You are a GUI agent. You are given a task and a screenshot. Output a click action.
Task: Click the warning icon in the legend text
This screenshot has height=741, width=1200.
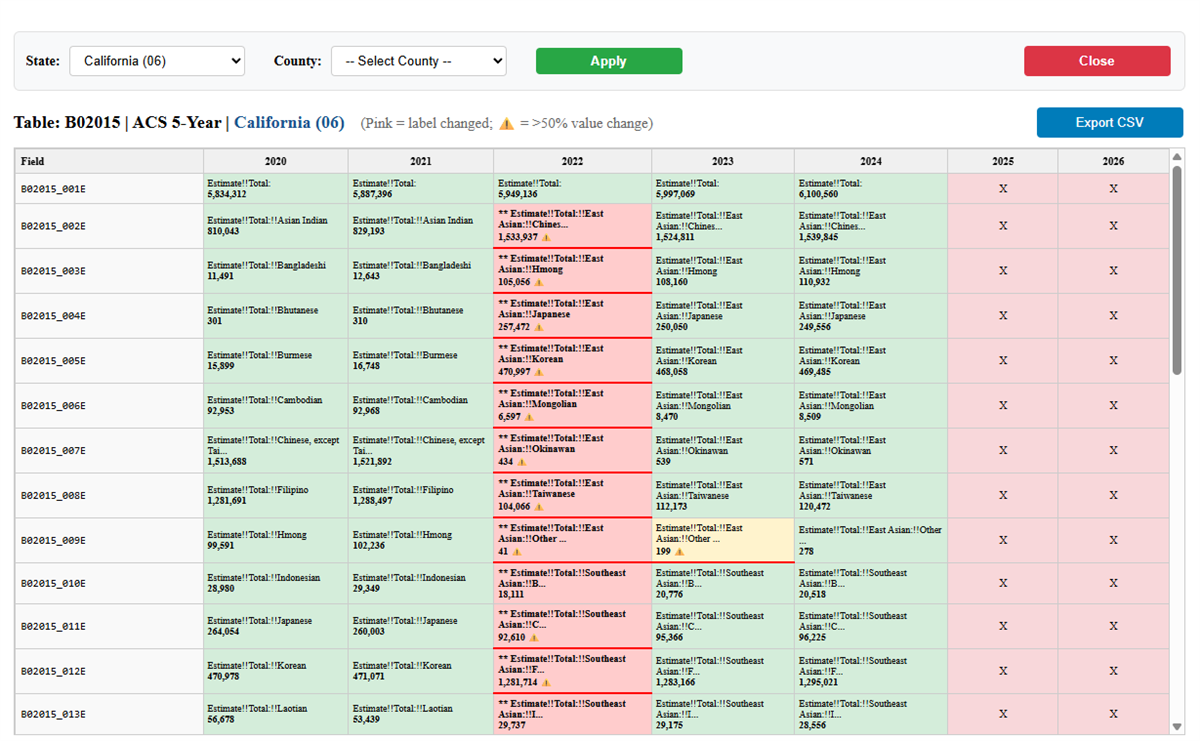(x=506, y=123)
